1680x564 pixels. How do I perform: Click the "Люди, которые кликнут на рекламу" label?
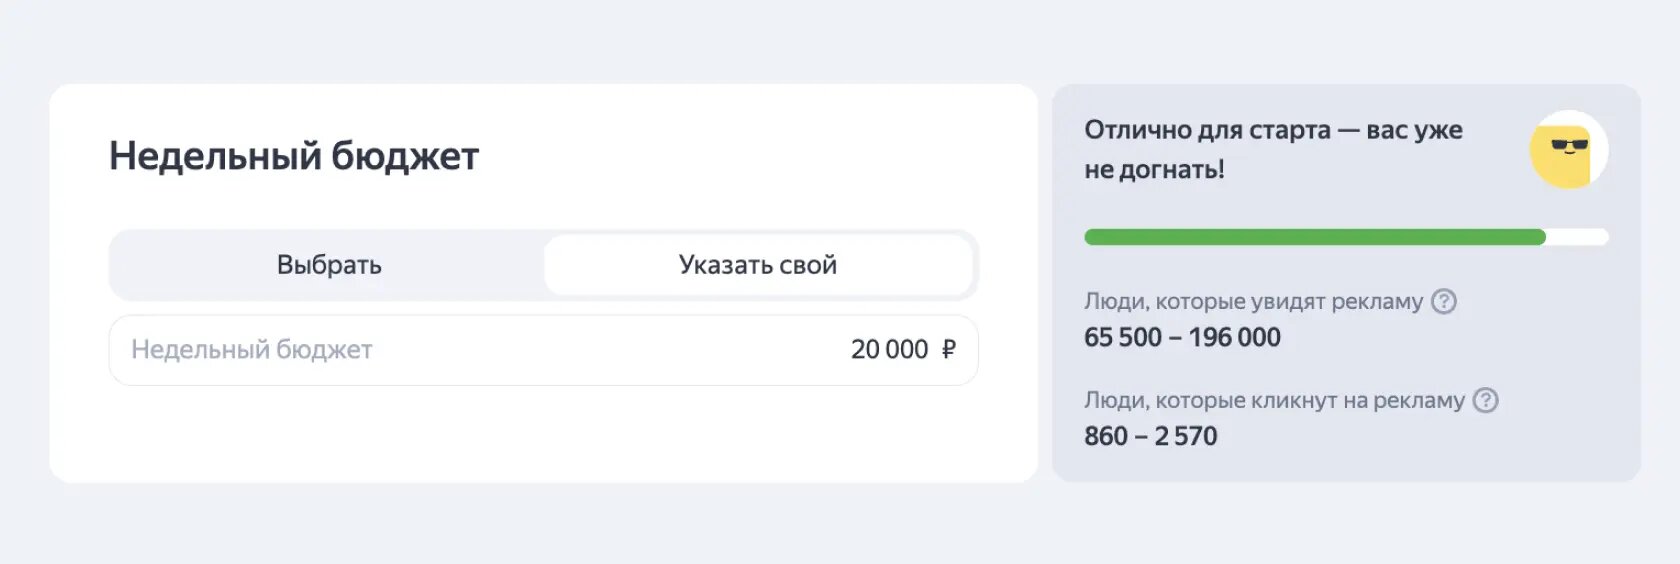pyautogui.click(x=1274, y=400)
